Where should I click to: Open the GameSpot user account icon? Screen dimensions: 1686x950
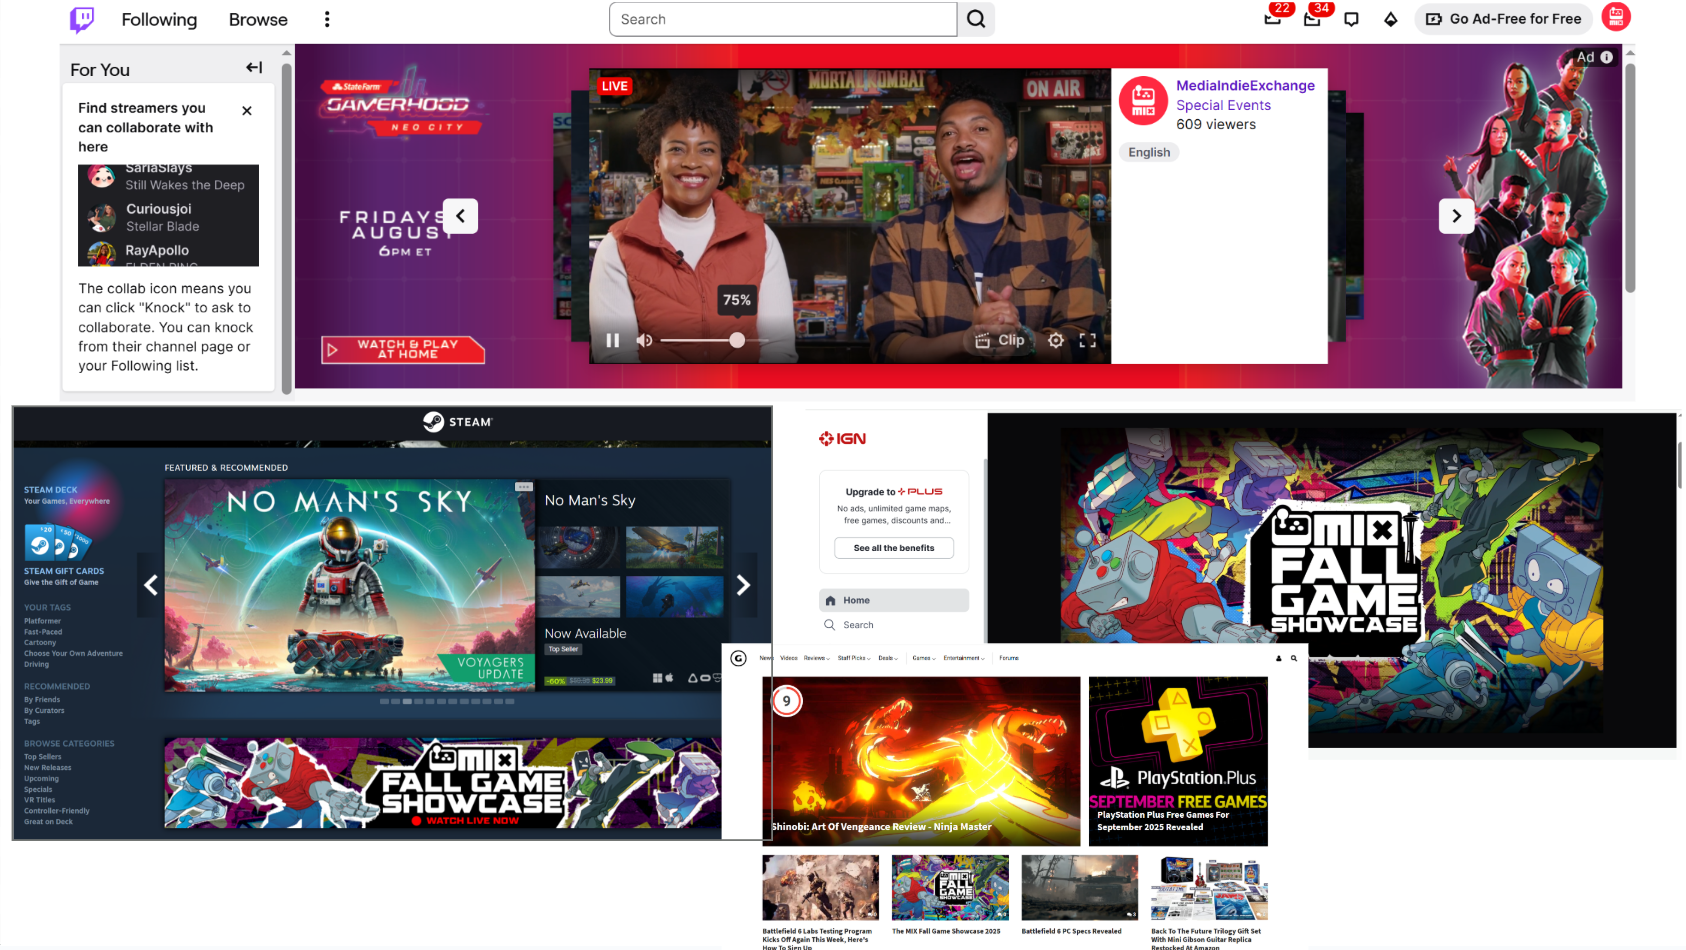(x=1279, y=658)
